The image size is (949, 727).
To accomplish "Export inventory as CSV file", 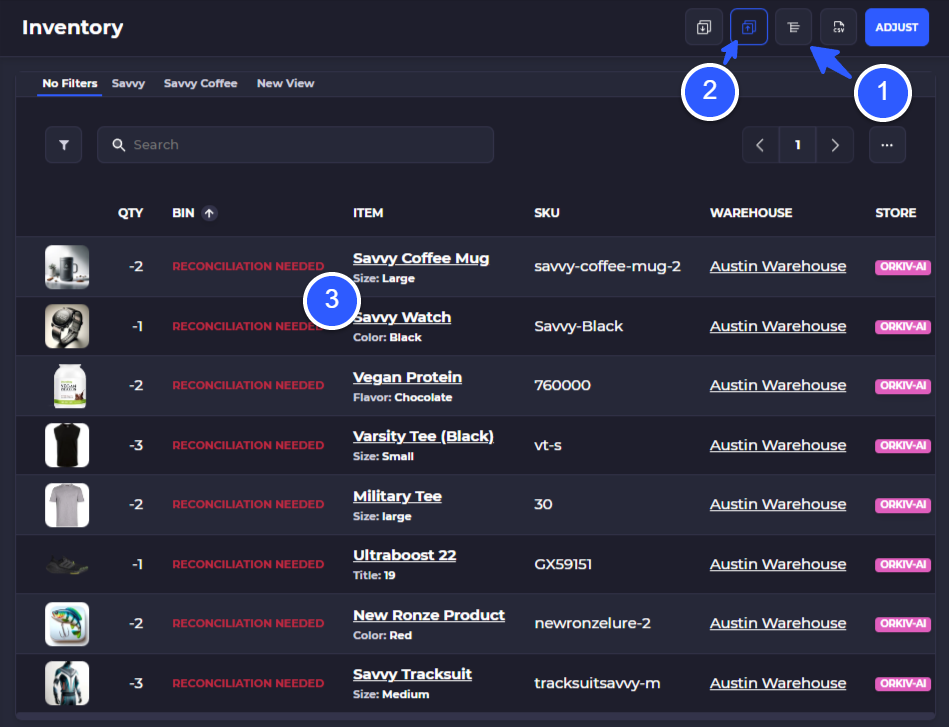I will point(838,27).
